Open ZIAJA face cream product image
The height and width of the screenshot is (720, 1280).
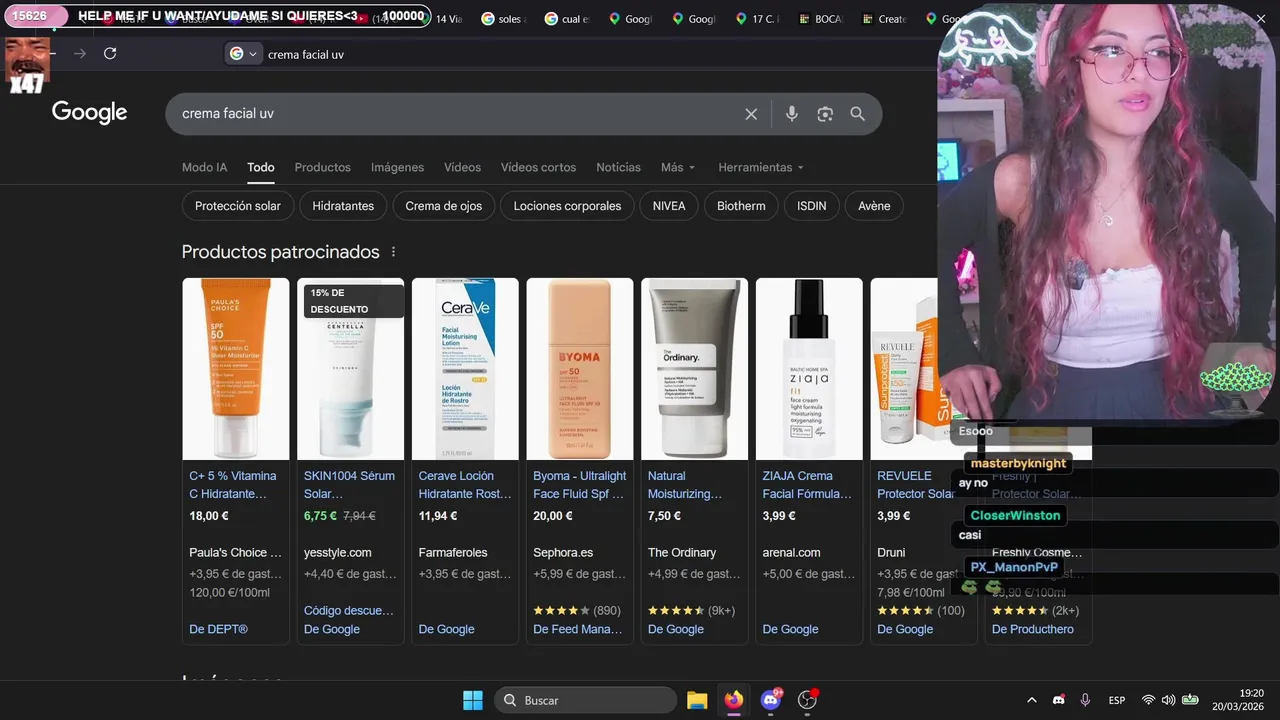[809, 369]
